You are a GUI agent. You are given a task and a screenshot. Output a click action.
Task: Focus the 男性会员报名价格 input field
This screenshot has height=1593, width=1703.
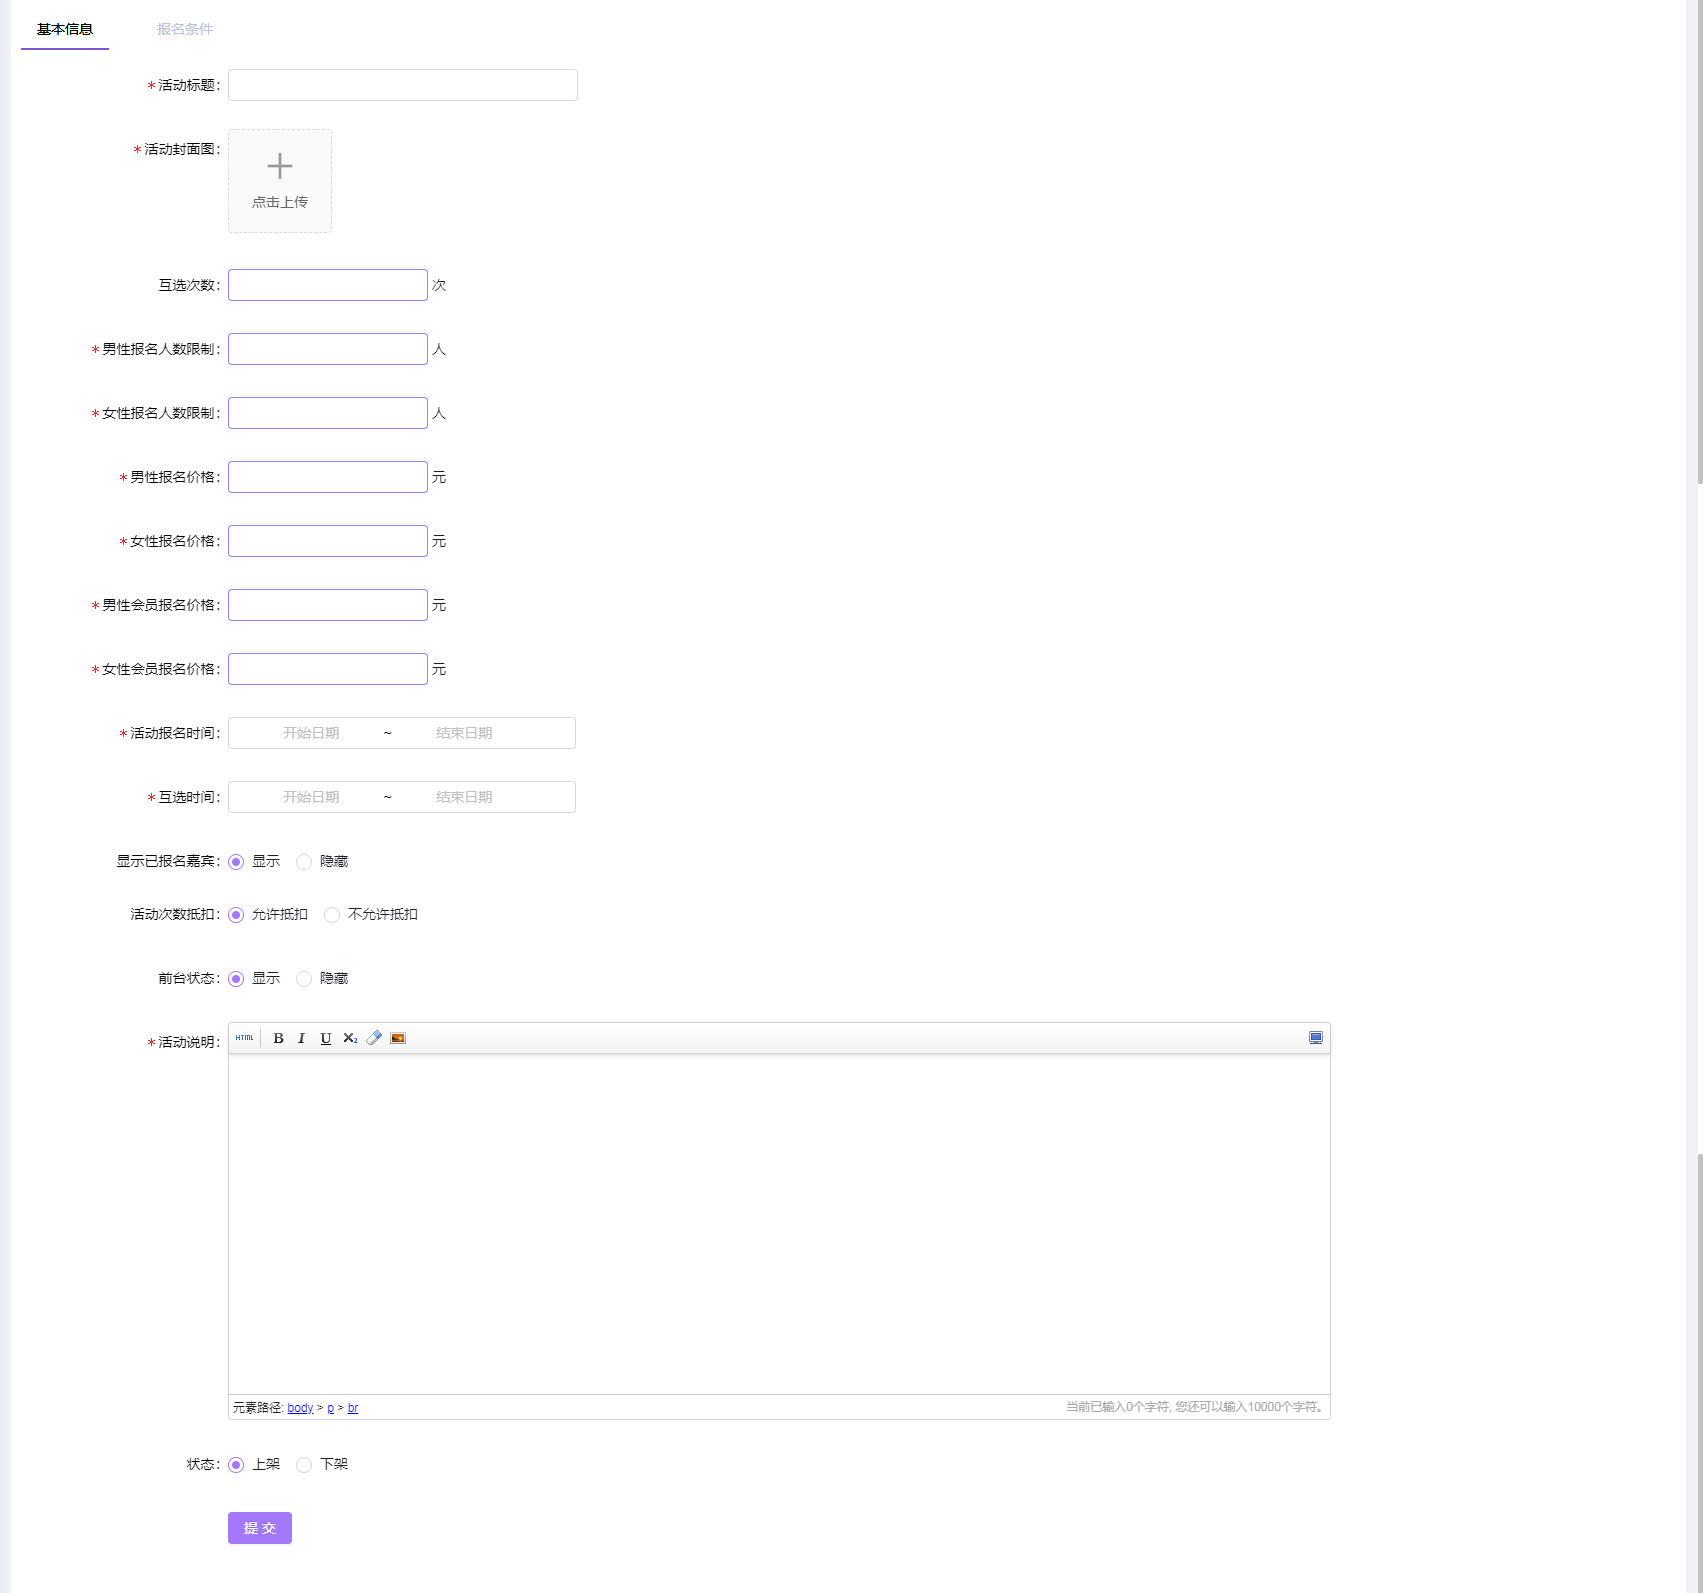(328, 605)
